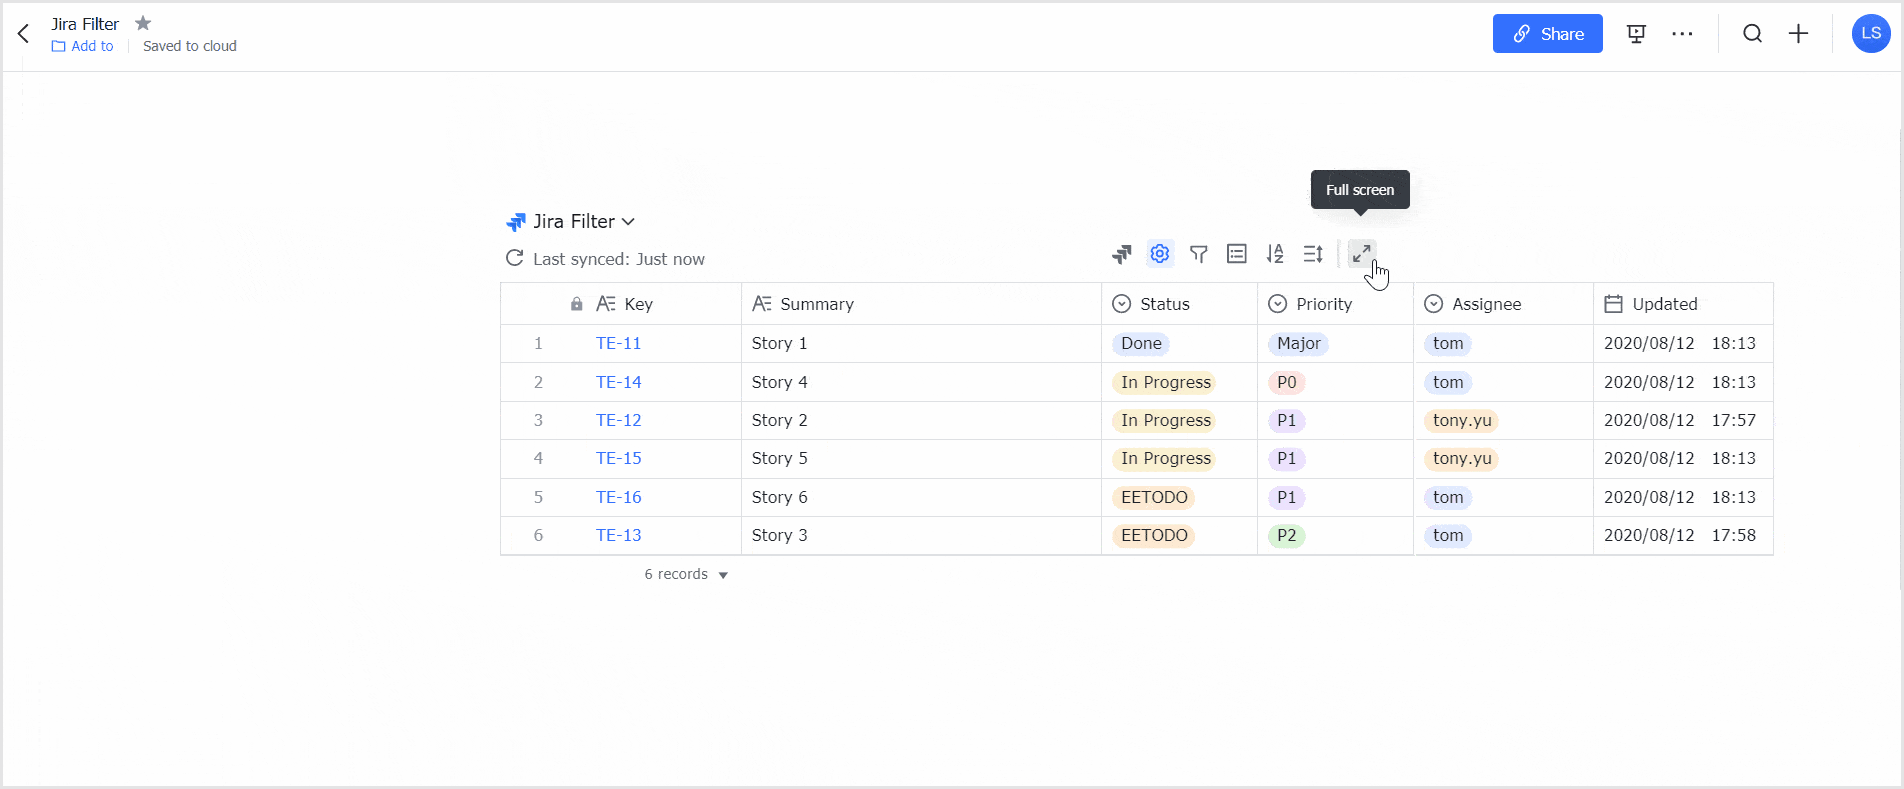Screen dimensions: 1904x789
Task: Open presentation mode icon
Action: 1636,34
